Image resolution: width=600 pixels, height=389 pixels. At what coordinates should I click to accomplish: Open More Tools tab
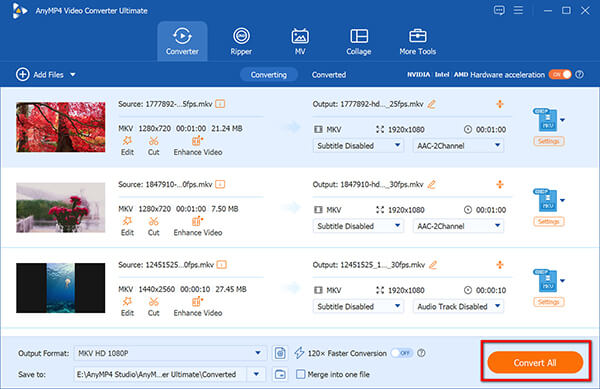coord(417,41)
